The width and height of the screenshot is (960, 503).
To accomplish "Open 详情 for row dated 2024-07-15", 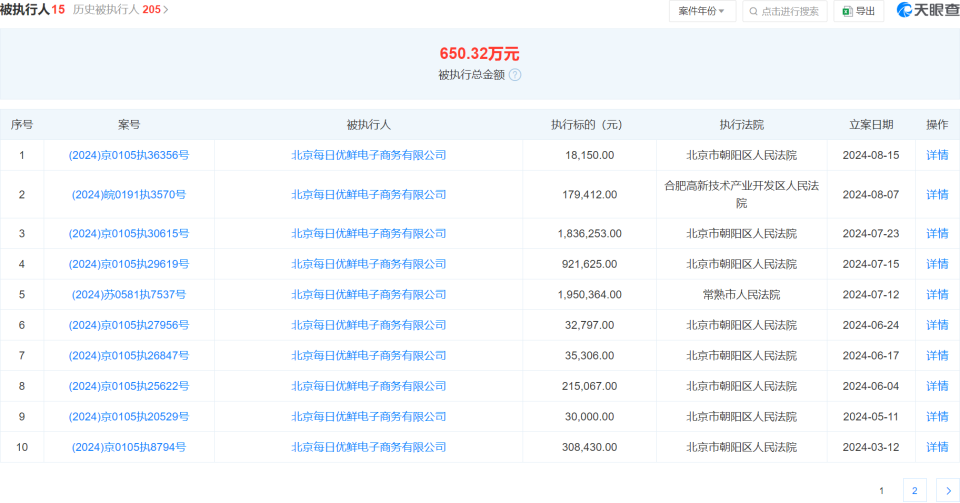I will (937, 264).
